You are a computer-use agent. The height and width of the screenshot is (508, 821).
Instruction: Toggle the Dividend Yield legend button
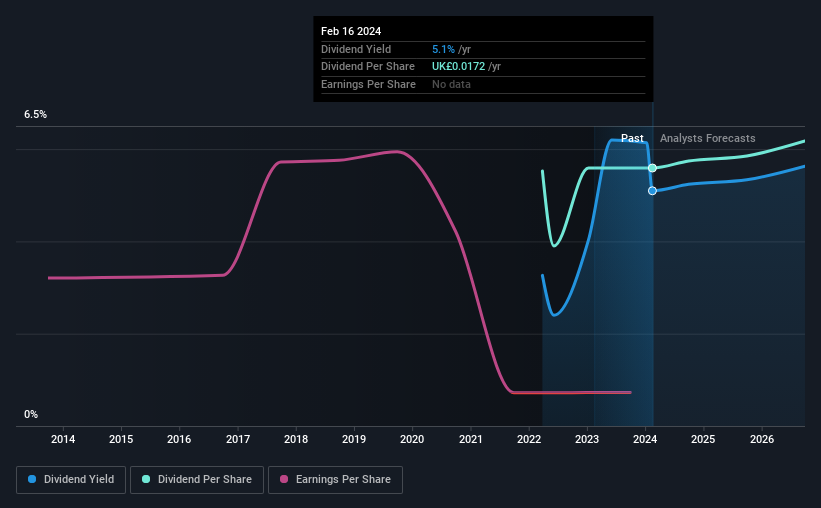coord(71,480)
